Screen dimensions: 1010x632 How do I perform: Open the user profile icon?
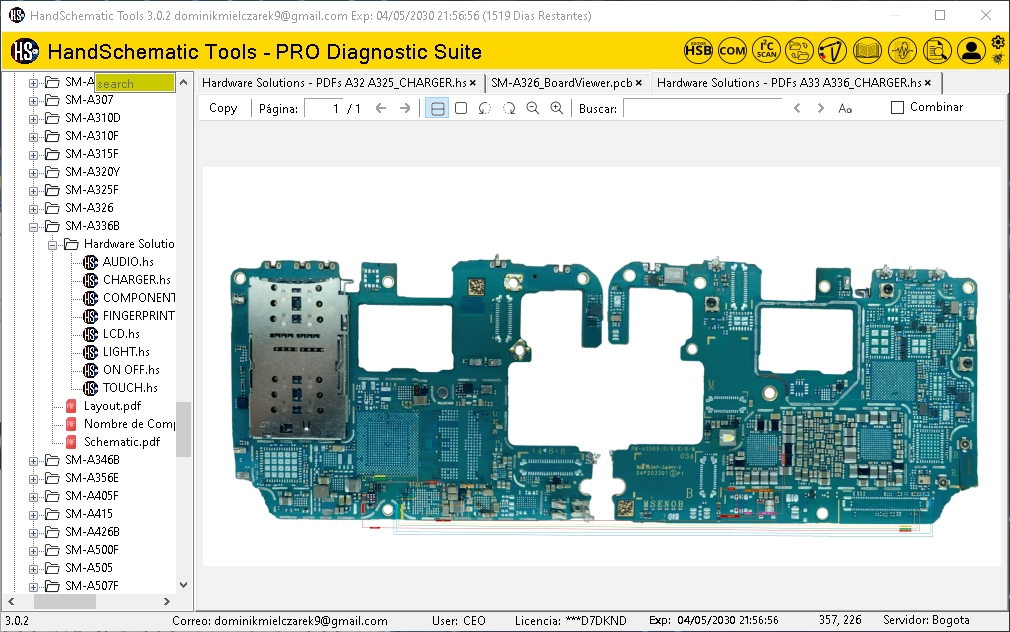pos(971,50)
